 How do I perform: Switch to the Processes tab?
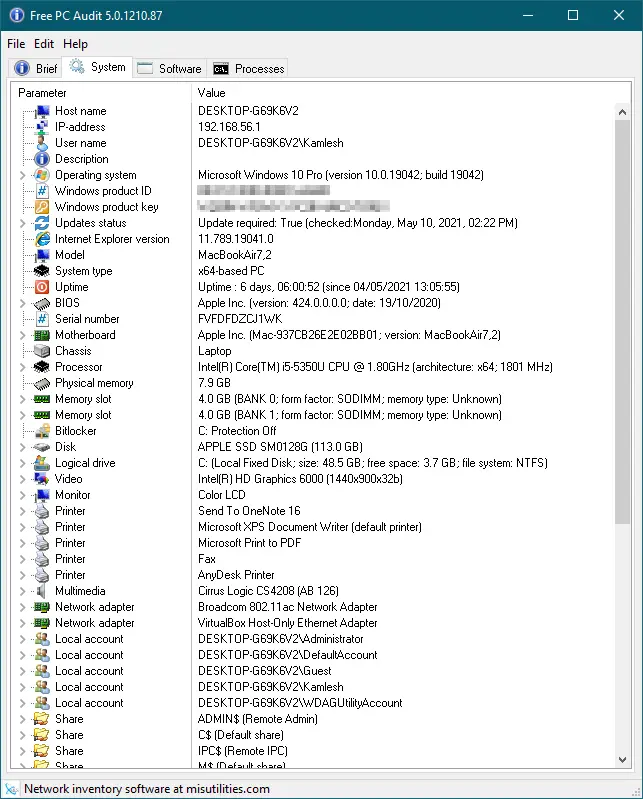(249, 68)
